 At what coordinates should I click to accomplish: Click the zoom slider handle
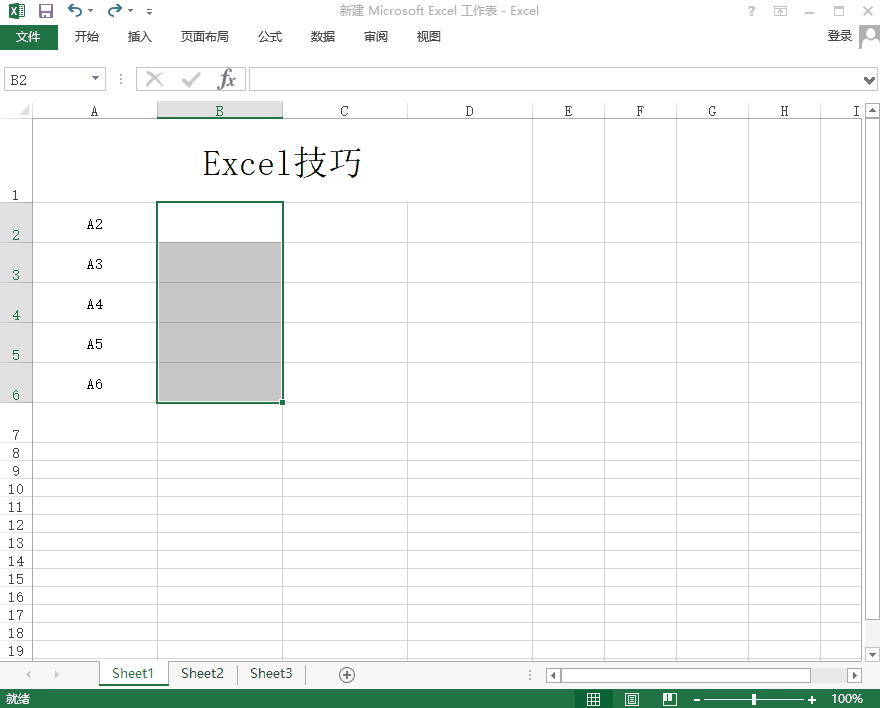754,699
